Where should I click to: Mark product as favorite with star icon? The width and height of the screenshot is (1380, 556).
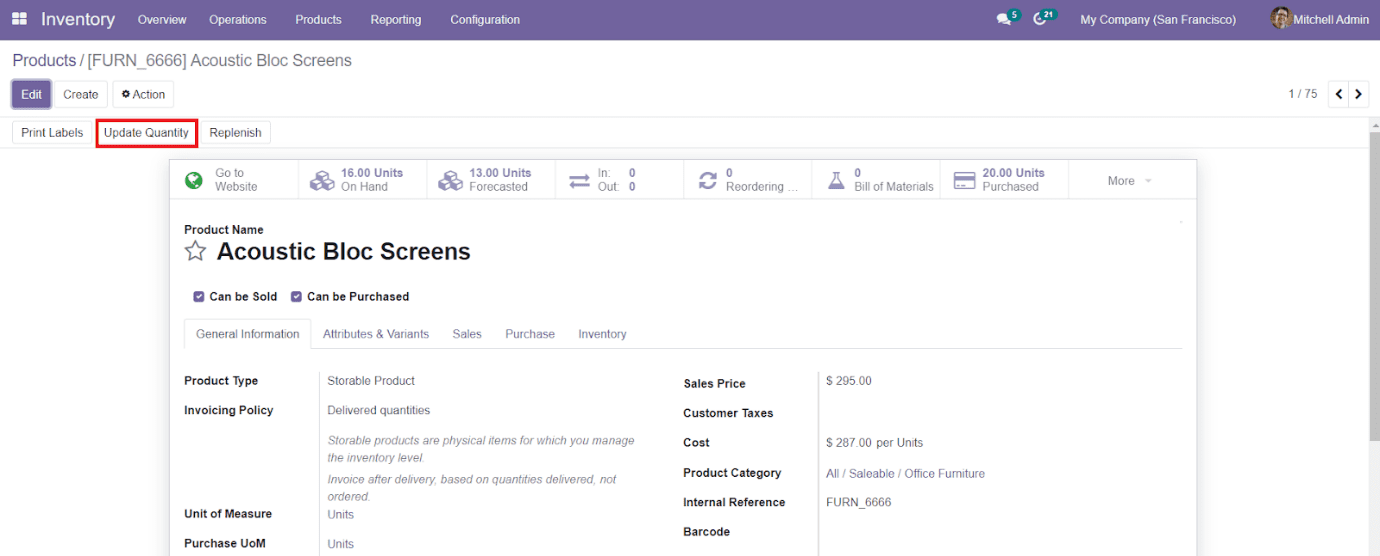(195, 251)
